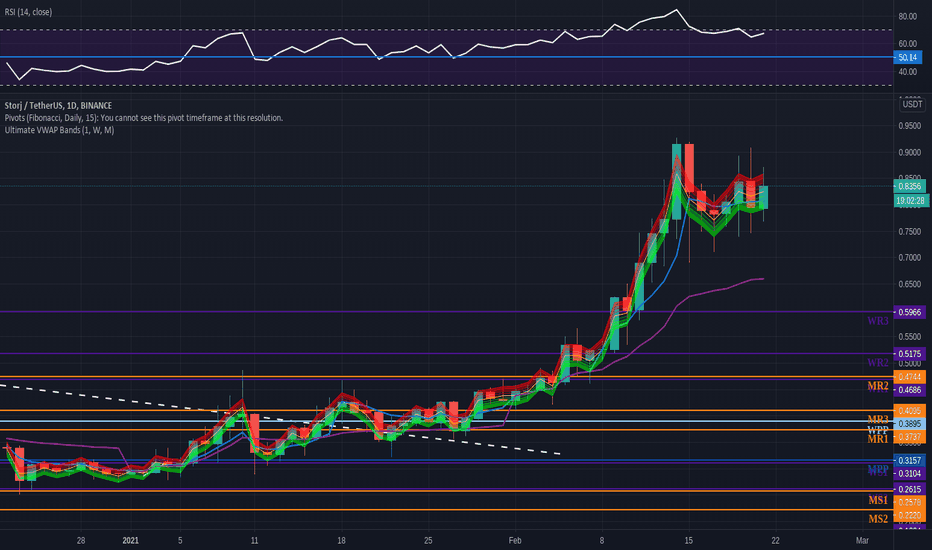
Task: Click the orange 0.3737 price label
Action: (909, 436)
